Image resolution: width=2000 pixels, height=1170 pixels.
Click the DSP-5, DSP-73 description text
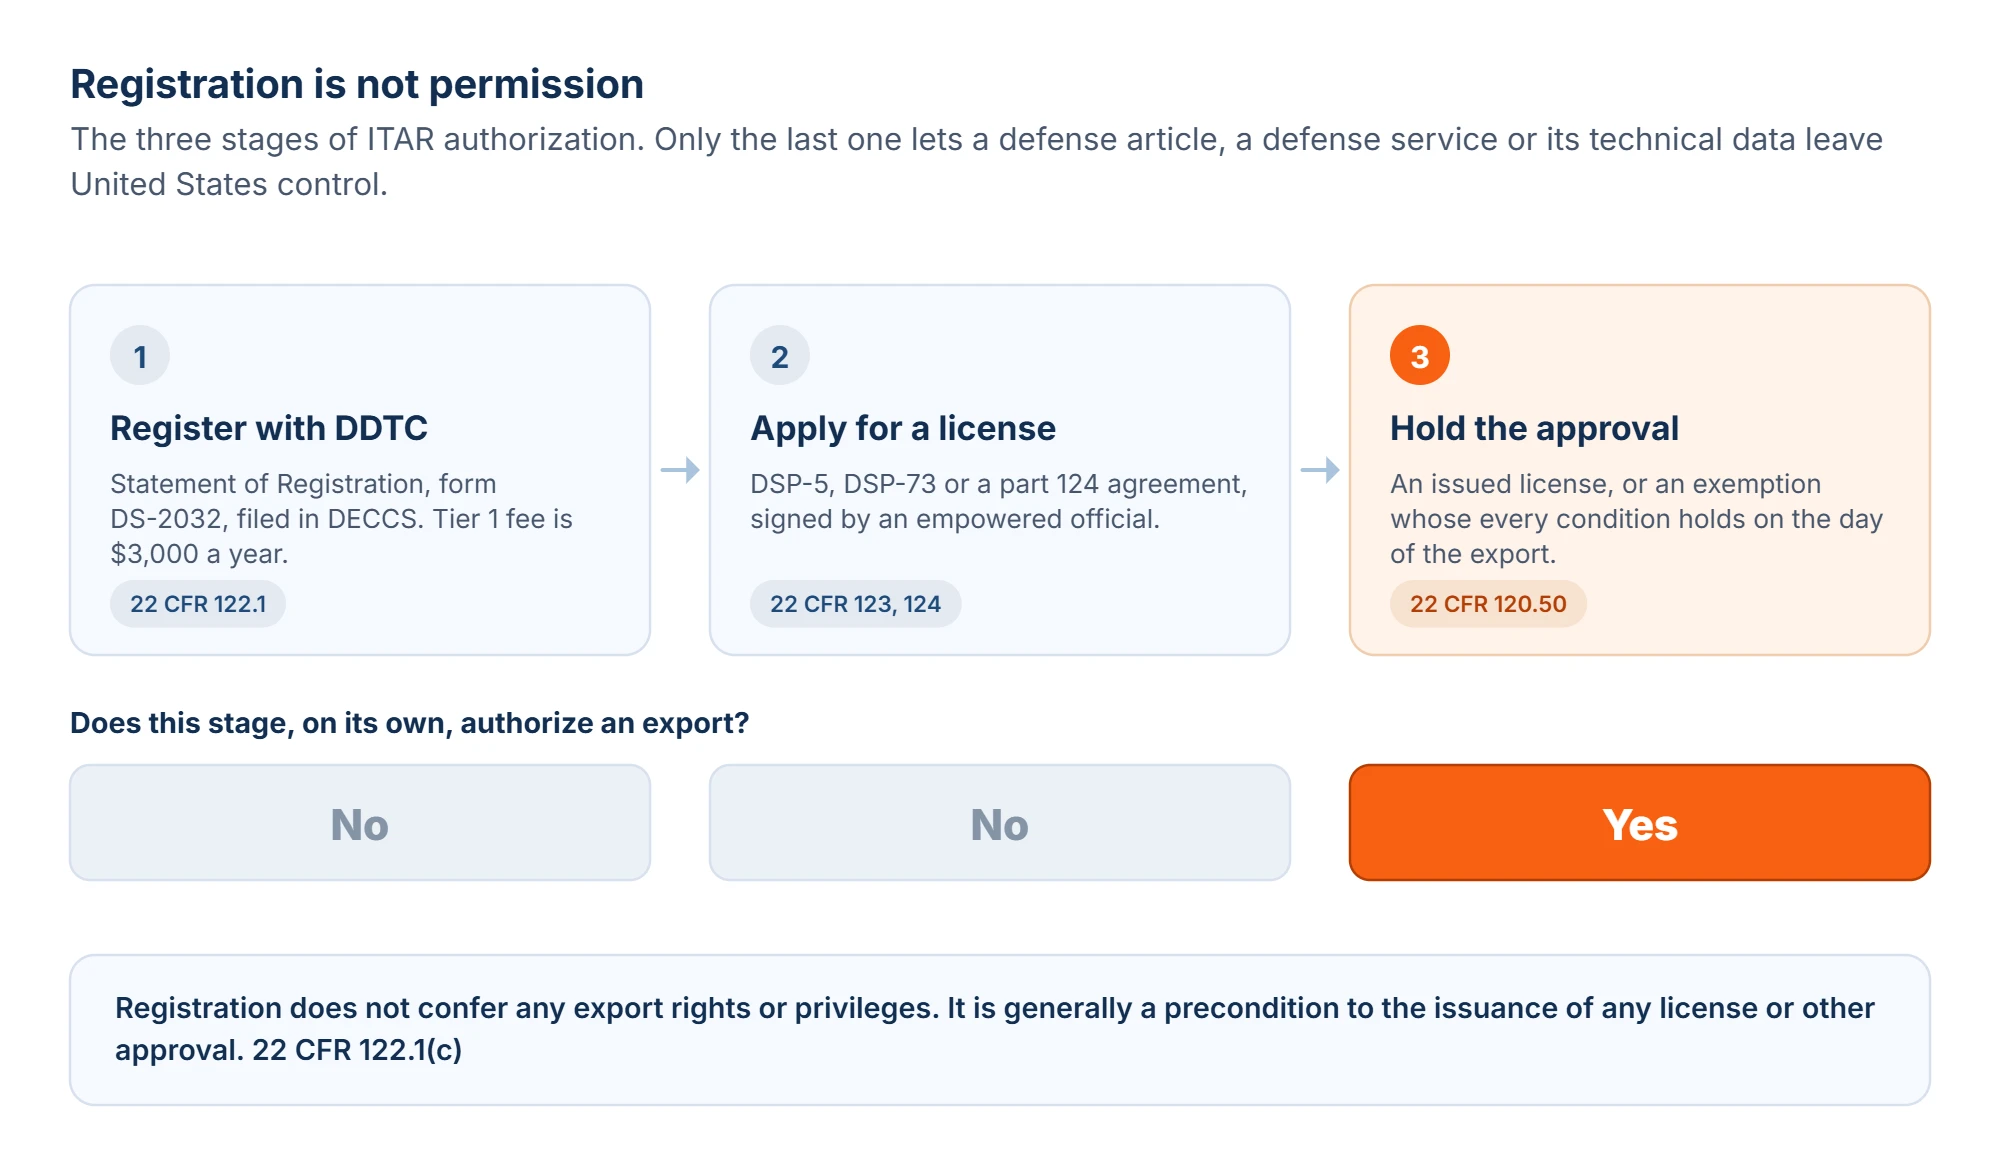(x=998, y=501)
